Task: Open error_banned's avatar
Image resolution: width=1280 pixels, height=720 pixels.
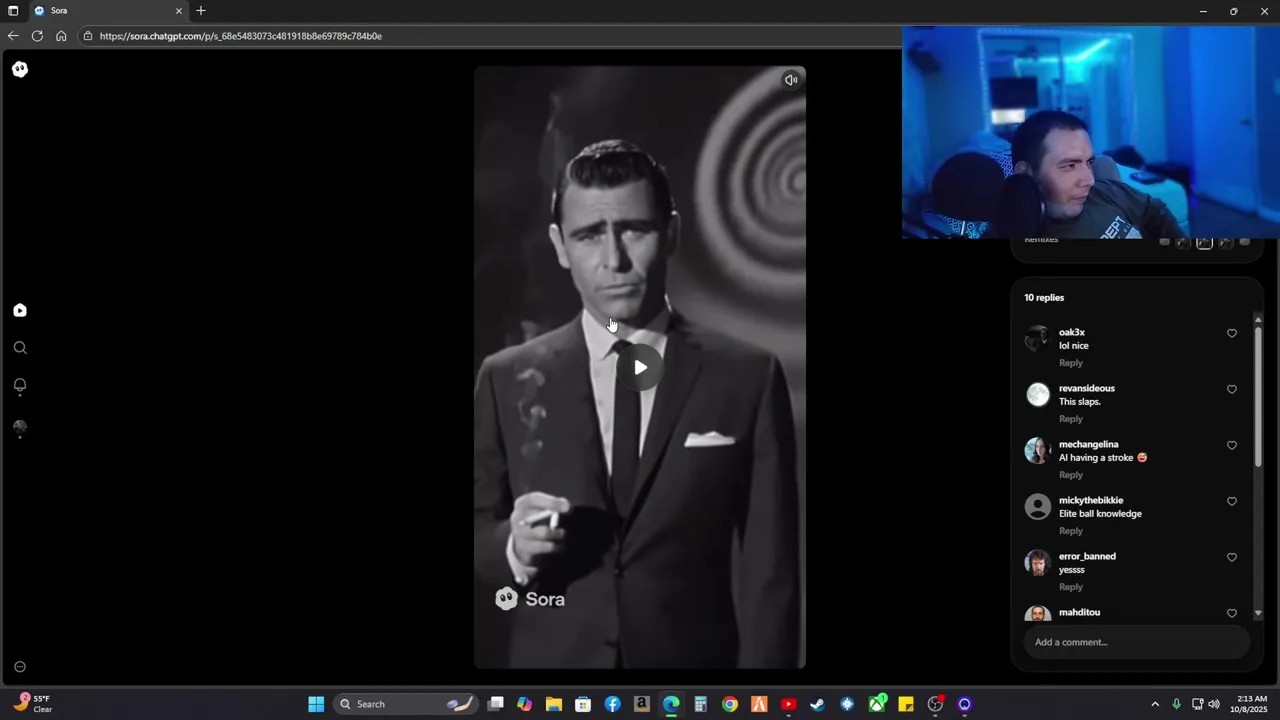Action: [x=1038, y=563]
